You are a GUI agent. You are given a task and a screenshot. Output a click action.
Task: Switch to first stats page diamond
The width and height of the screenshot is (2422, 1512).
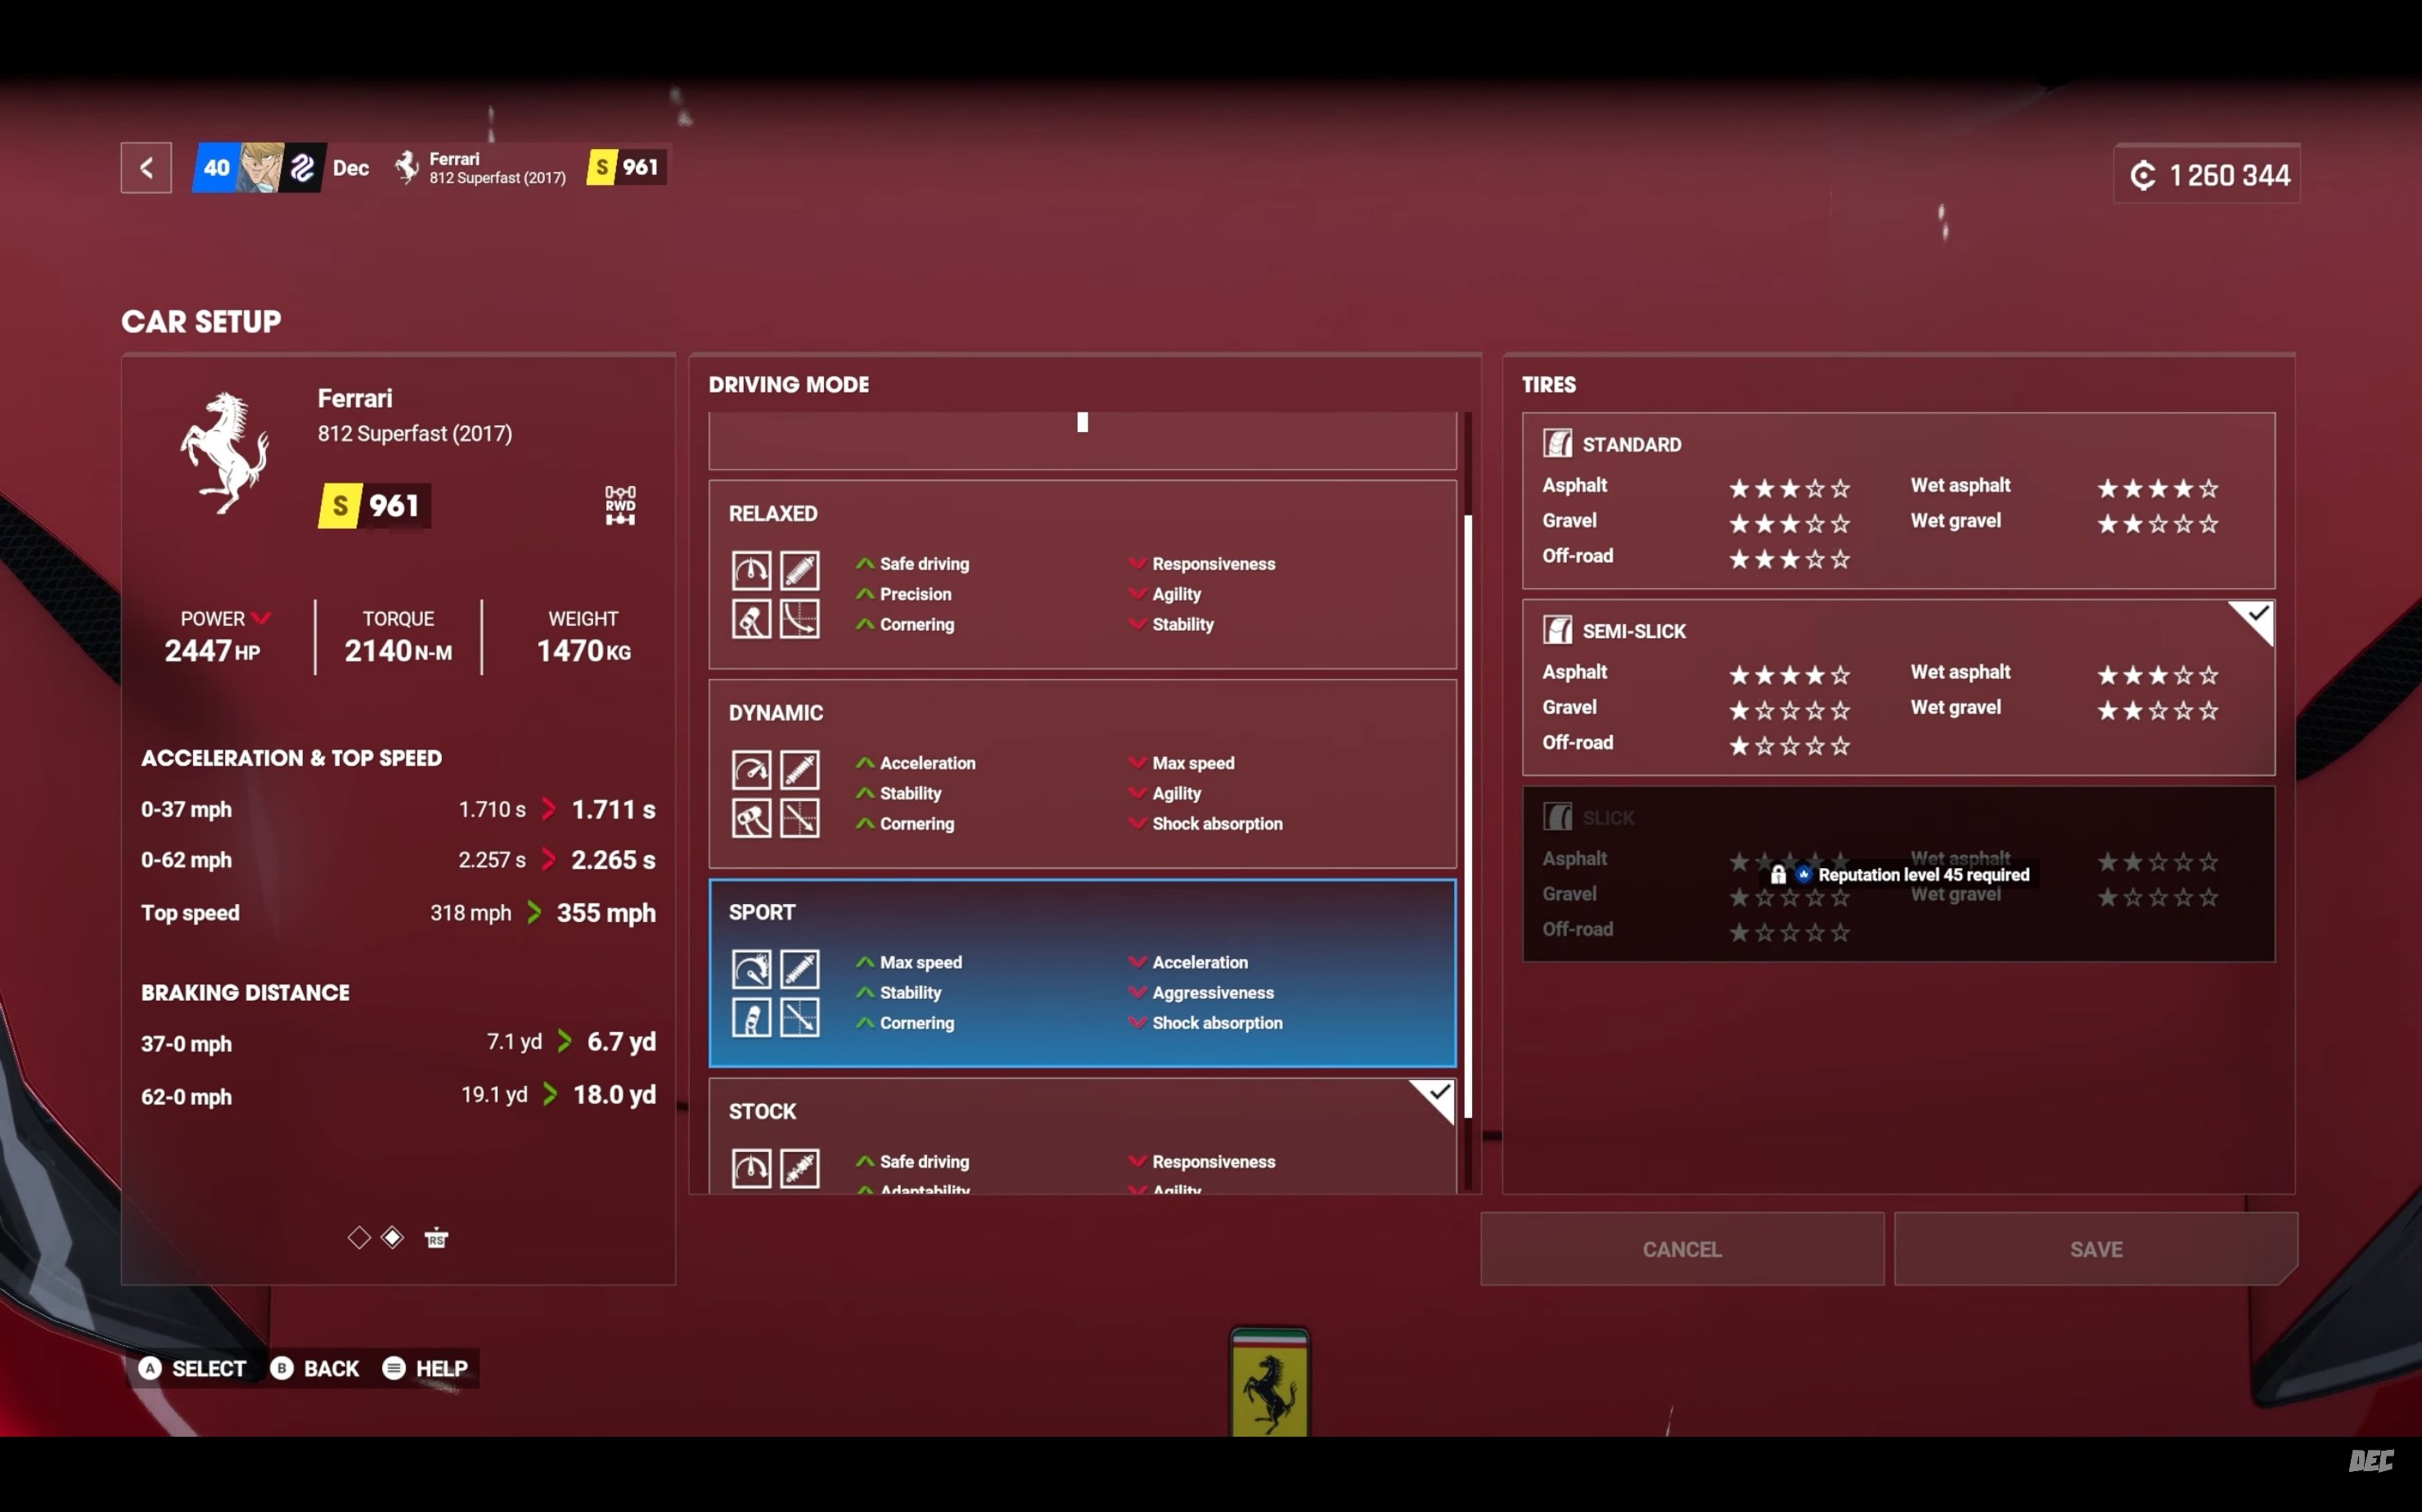(359, 1238)
